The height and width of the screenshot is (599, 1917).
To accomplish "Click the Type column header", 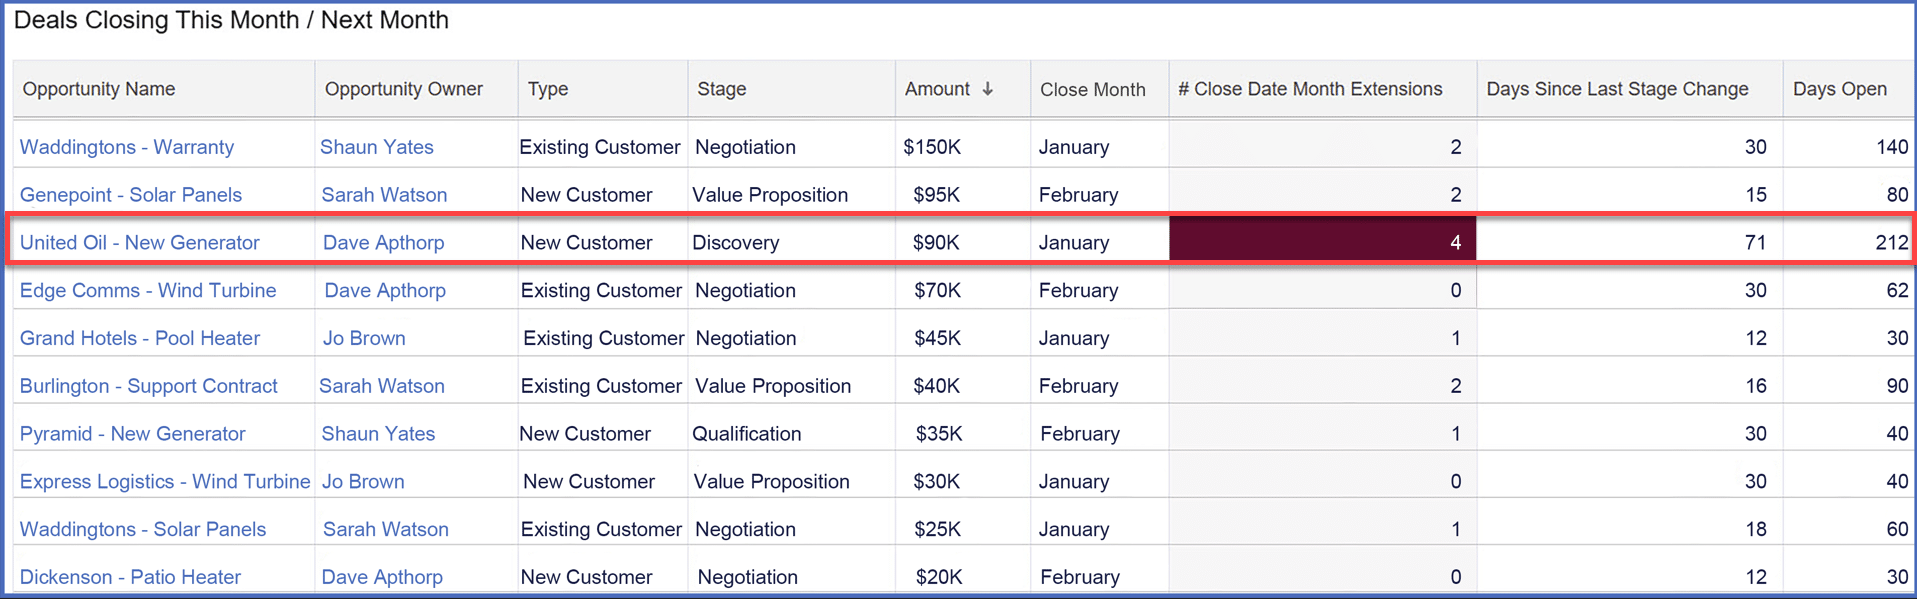I will [x=548, y=89].
